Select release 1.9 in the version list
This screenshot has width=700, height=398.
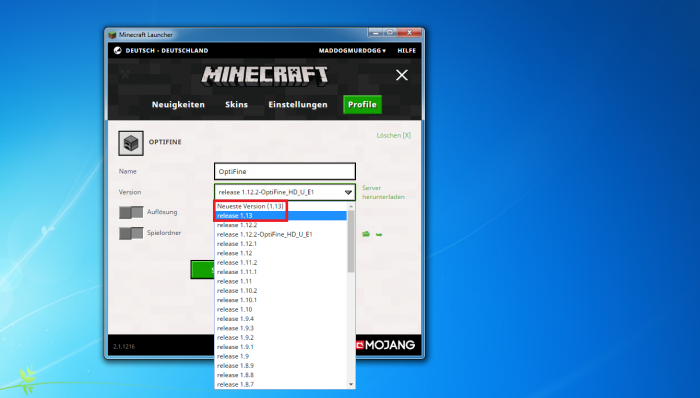point(281,356)
